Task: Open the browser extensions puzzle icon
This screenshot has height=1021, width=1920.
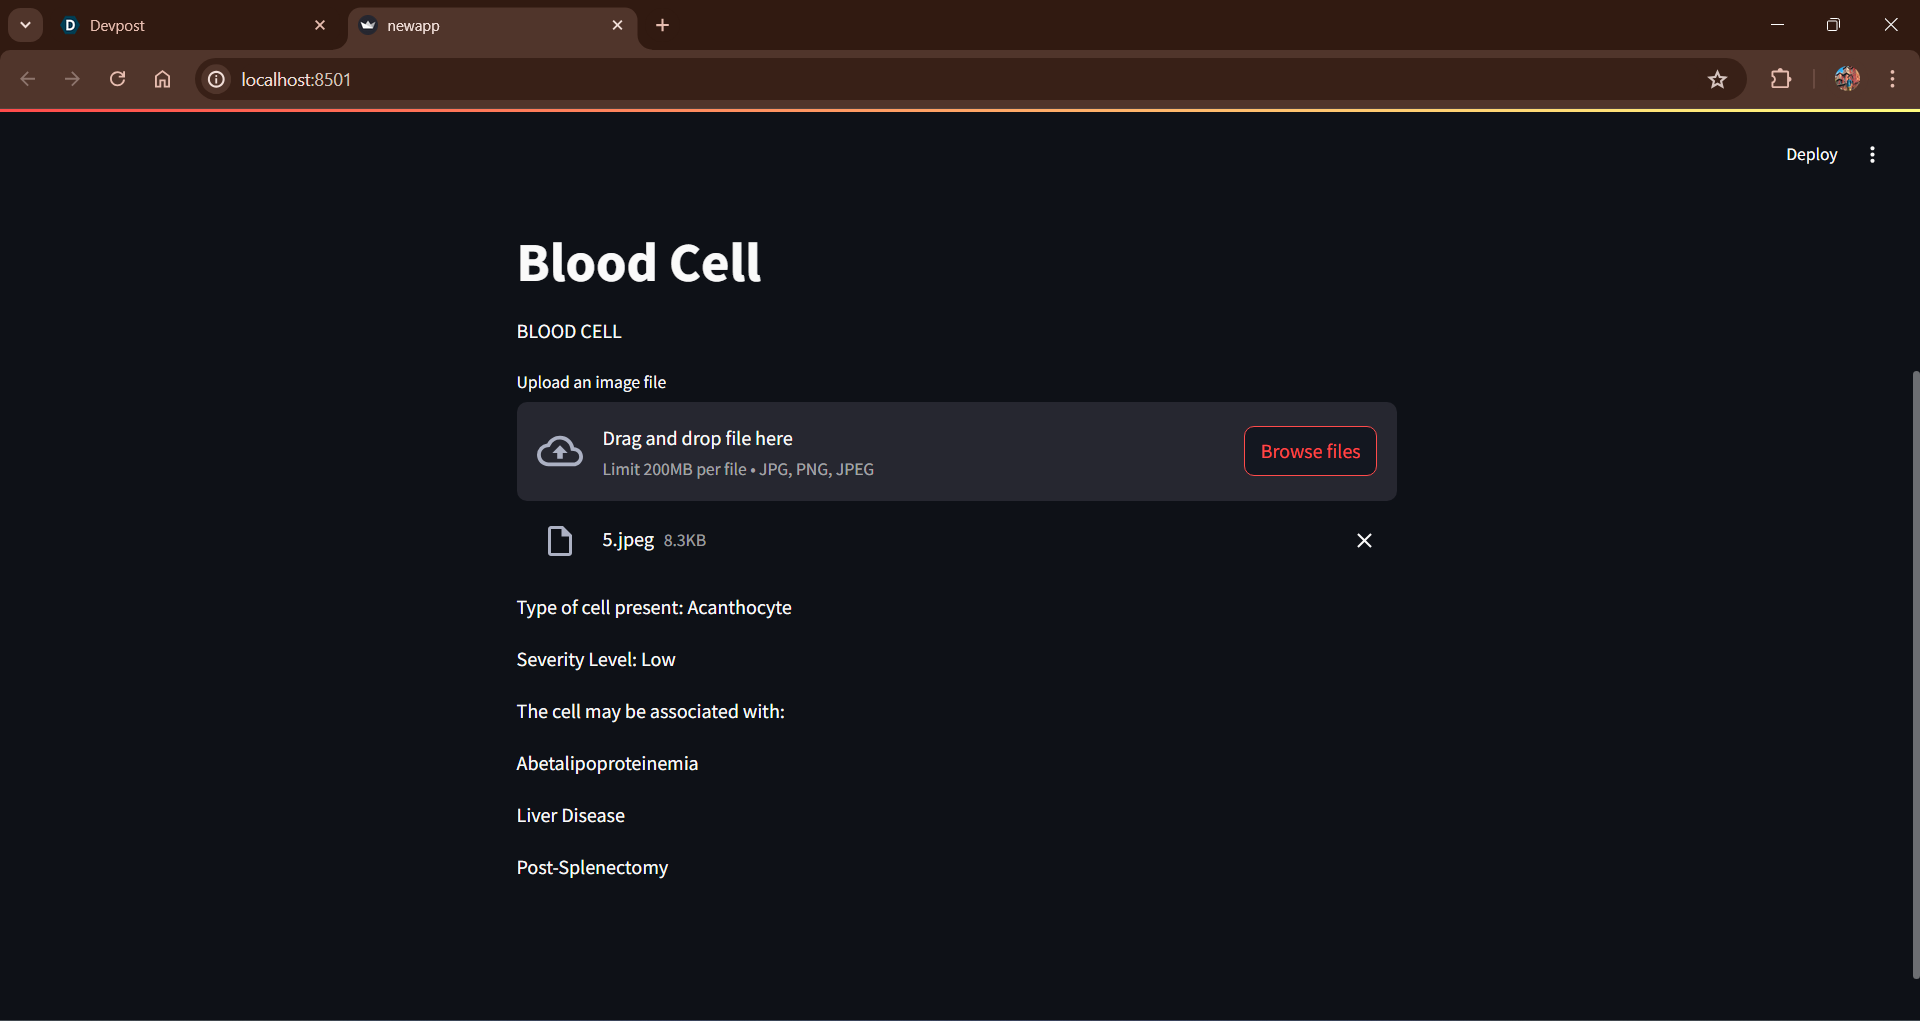Action: (x=1782, y=79)
